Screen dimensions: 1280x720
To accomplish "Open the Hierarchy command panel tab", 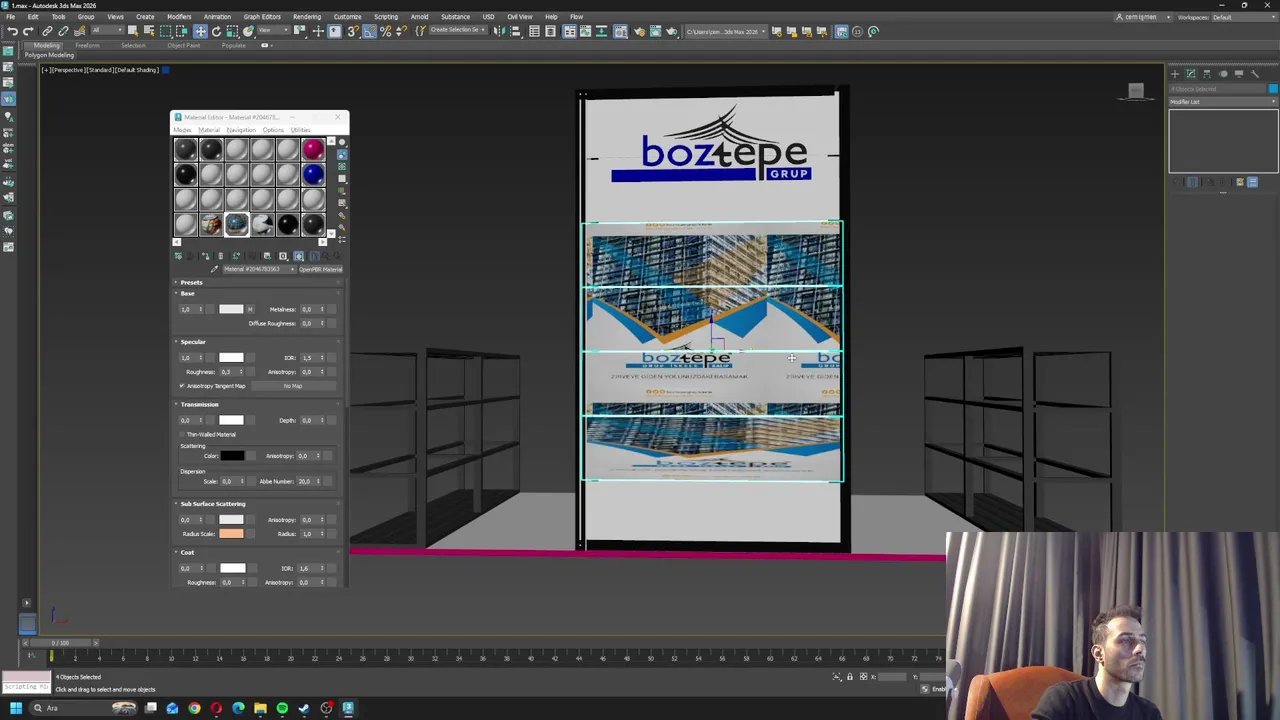I will click(1207, 73).
